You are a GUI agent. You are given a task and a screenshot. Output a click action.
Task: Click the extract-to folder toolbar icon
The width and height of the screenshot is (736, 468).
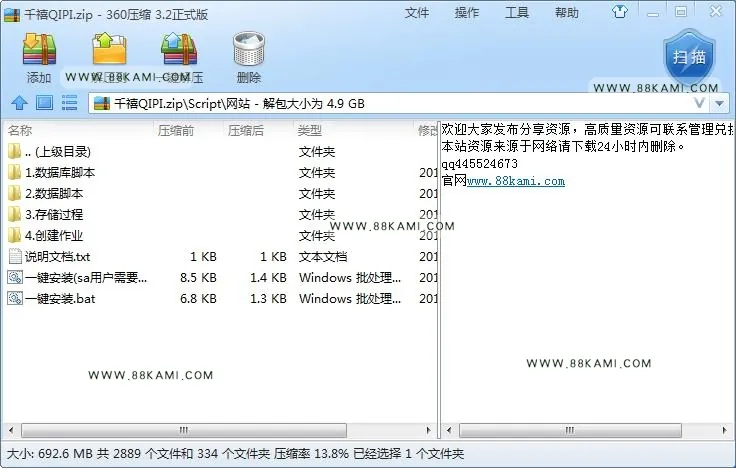tap(109, 48)
